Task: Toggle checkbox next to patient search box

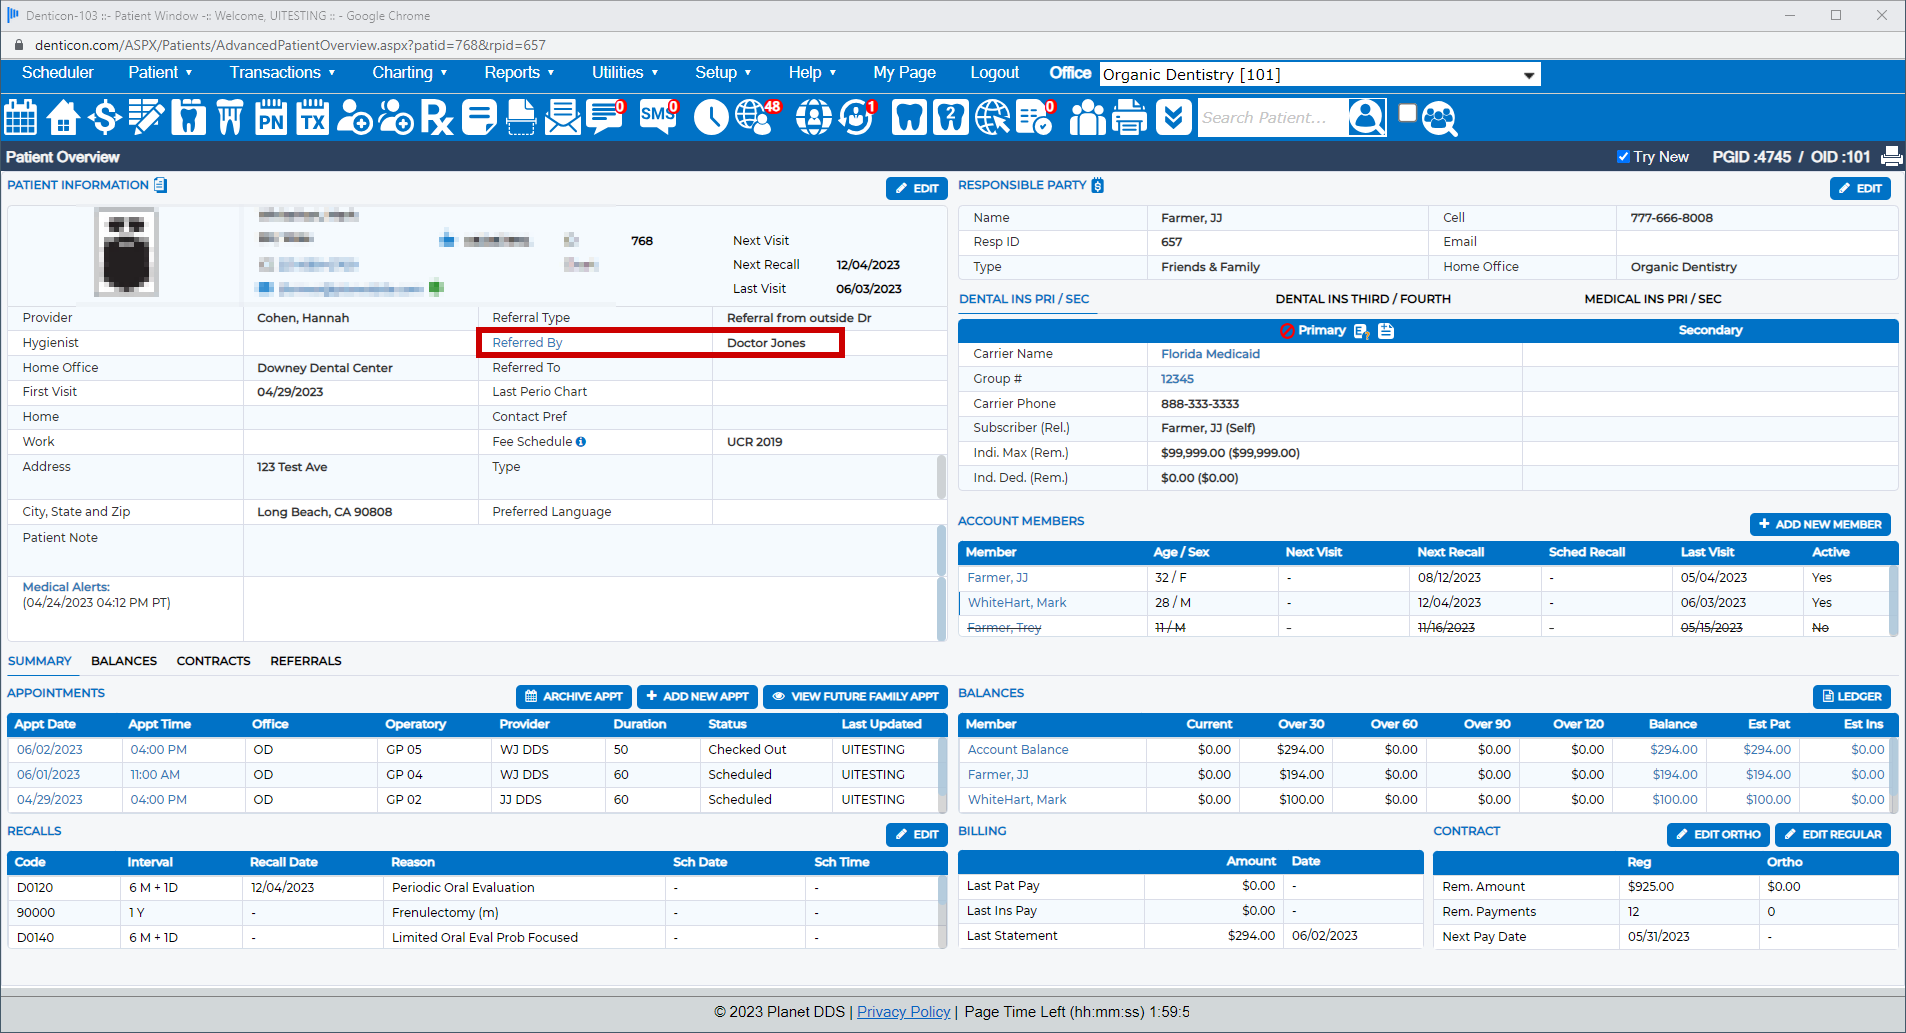Action: pos(1407,112)
